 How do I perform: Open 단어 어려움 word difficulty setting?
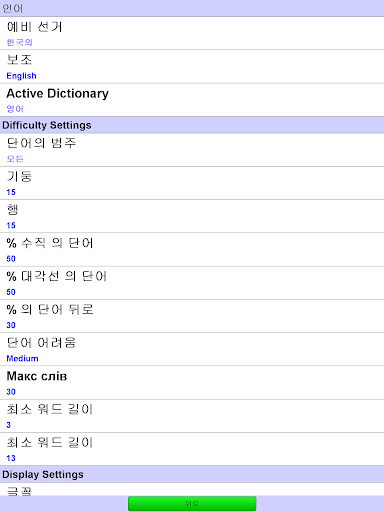tap(192, 349)
